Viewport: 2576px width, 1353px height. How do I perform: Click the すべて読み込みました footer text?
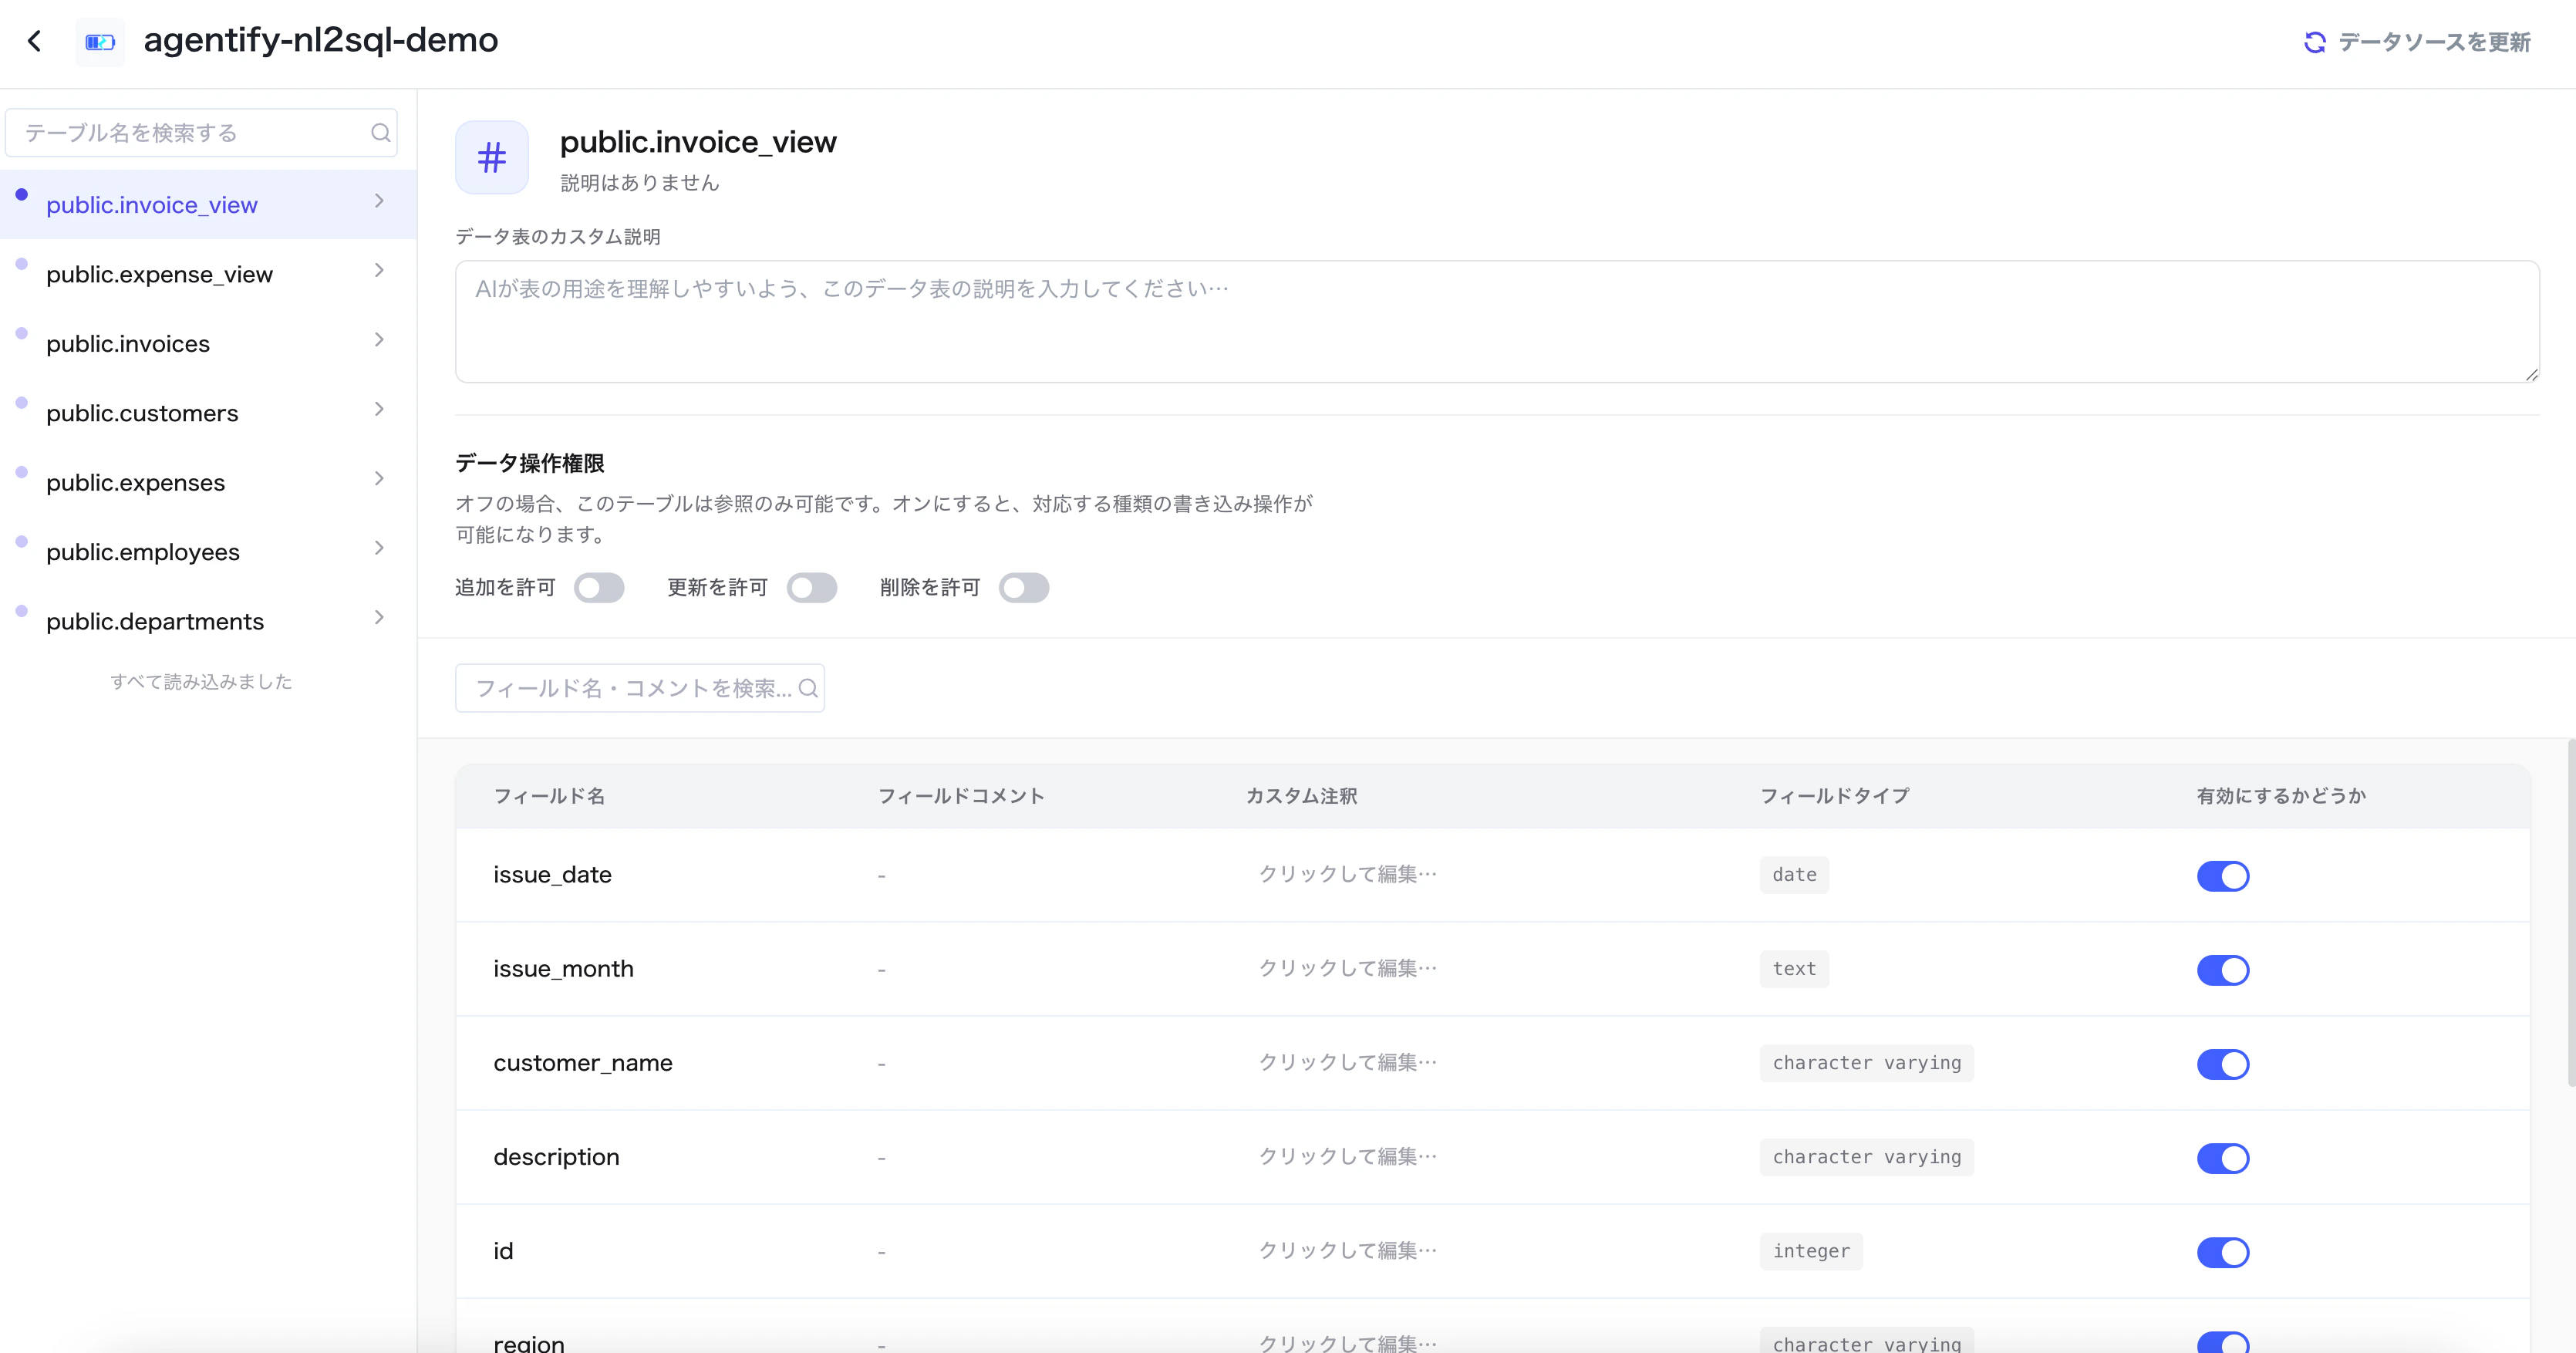coord(201,681)
